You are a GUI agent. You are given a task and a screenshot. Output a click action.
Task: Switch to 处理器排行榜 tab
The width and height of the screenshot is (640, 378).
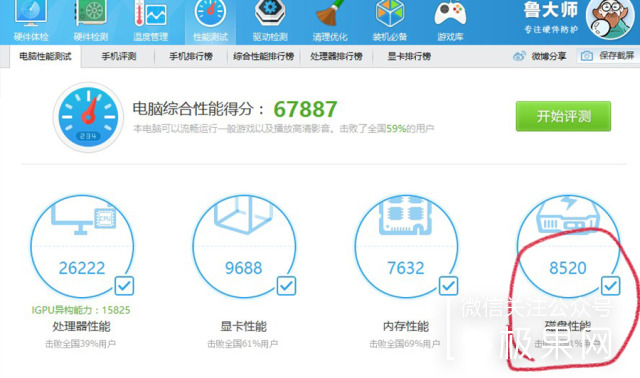tap(336, 56)
